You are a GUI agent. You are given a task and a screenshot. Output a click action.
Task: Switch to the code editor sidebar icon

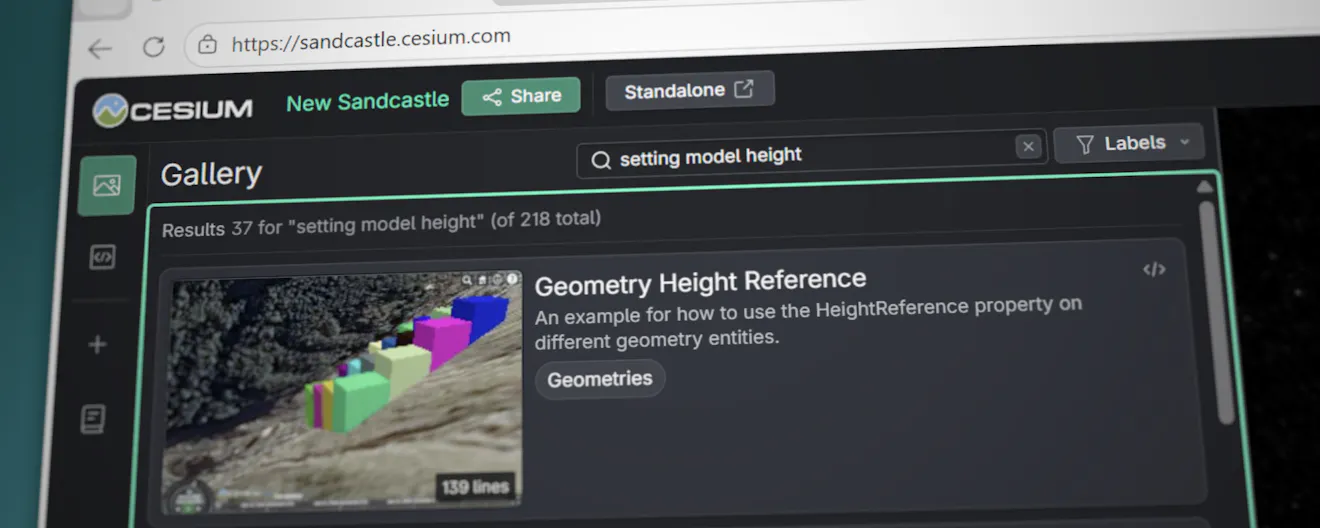[x=102, y=257]
